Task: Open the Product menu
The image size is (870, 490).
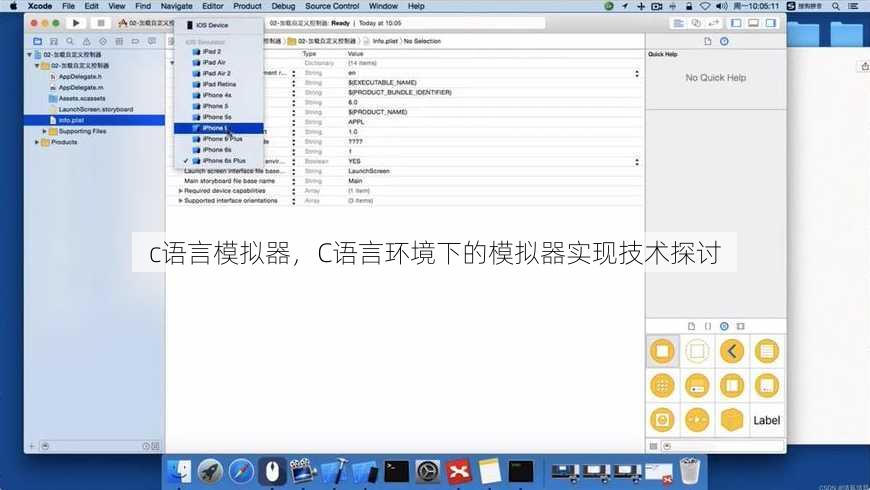Action: [x=247, y=6]
